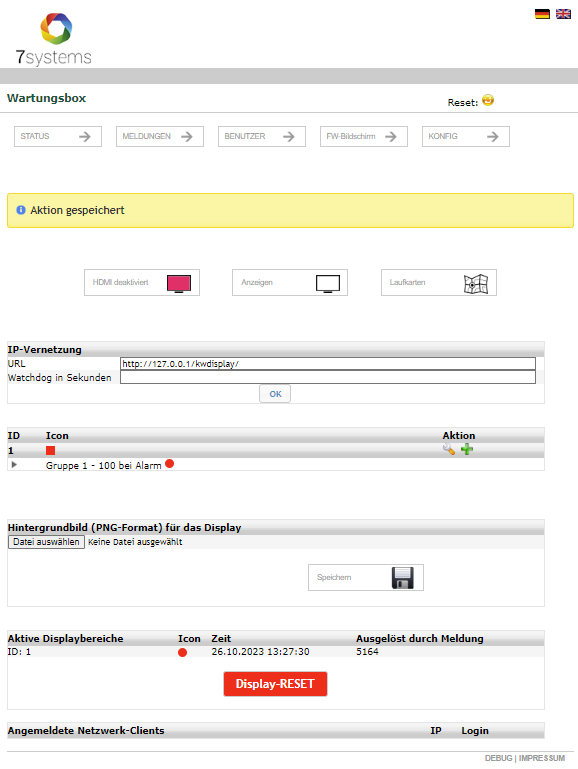
Task: Open Laufkarten map button
Action: tap(439, 282)
